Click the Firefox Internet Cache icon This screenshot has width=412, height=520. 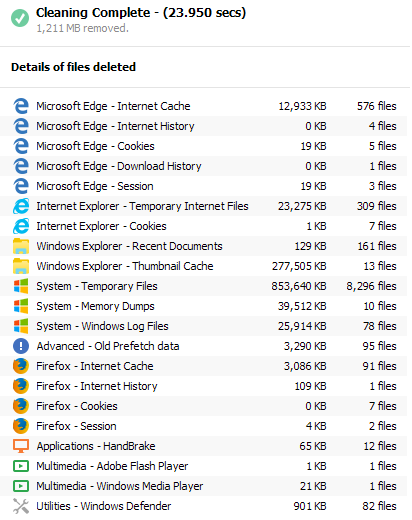21,366
